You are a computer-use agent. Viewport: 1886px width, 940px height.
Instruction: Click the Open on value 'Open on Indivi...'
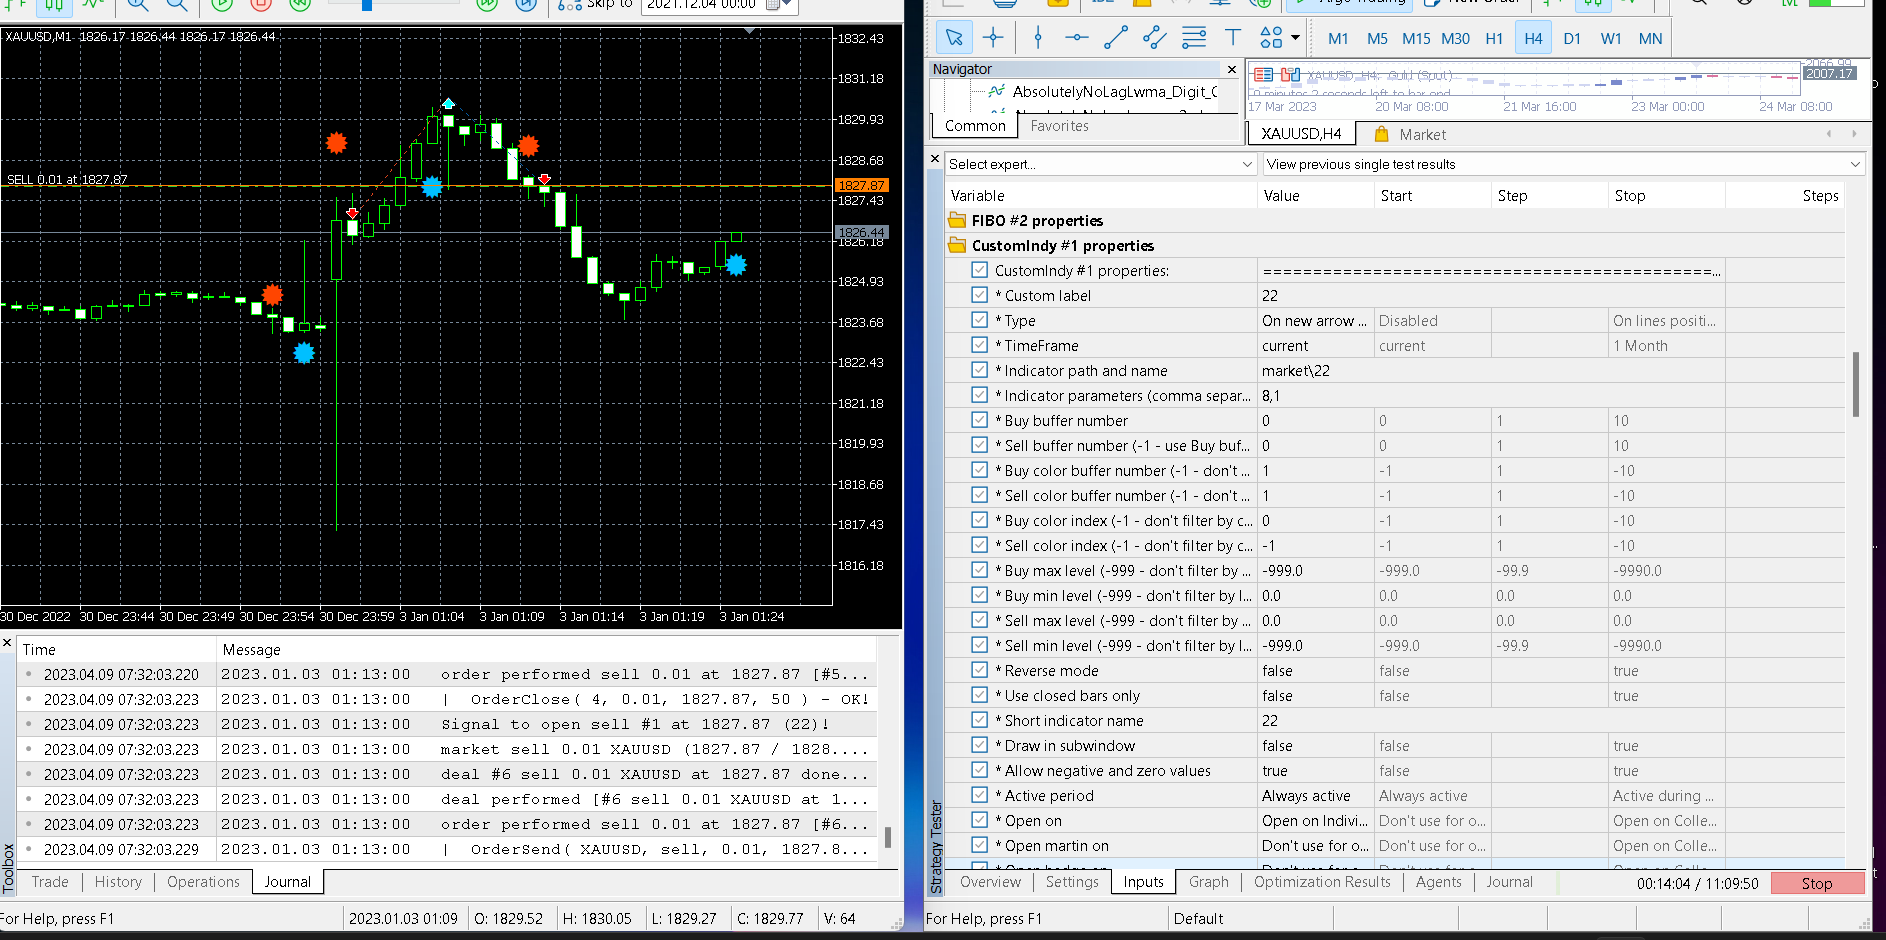pos(1314,821)
